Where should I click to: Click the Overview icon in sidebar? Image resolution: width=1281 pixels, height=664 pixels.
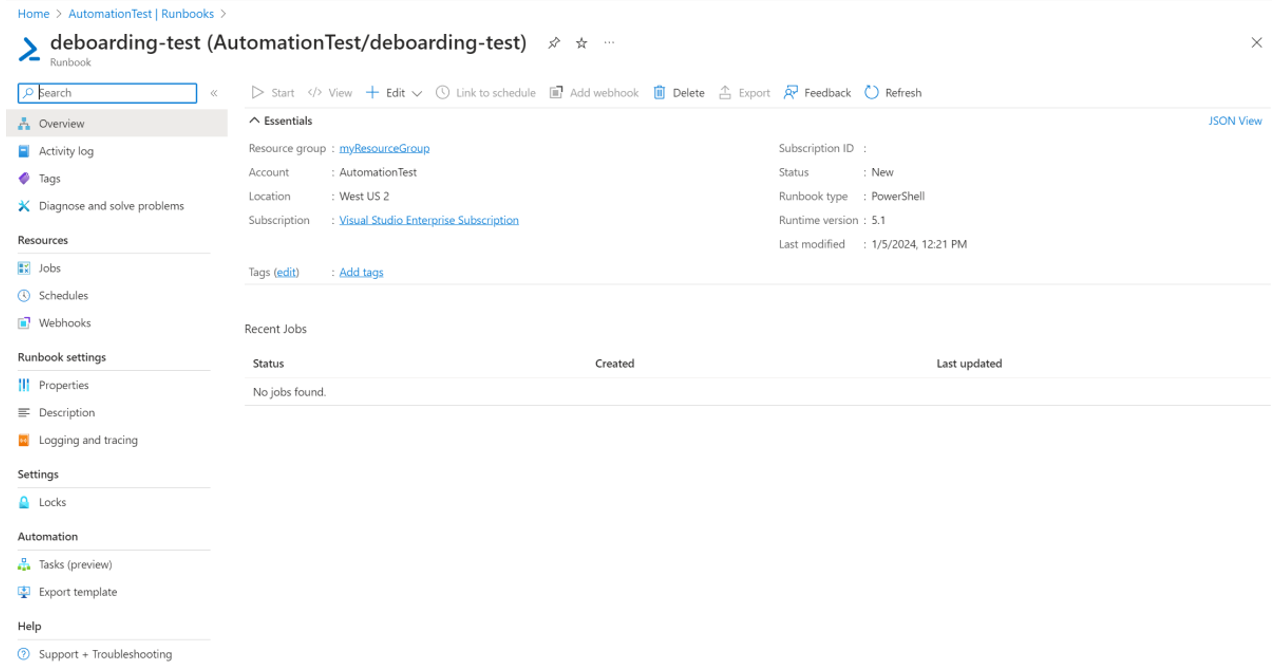[x=24, y=124]
